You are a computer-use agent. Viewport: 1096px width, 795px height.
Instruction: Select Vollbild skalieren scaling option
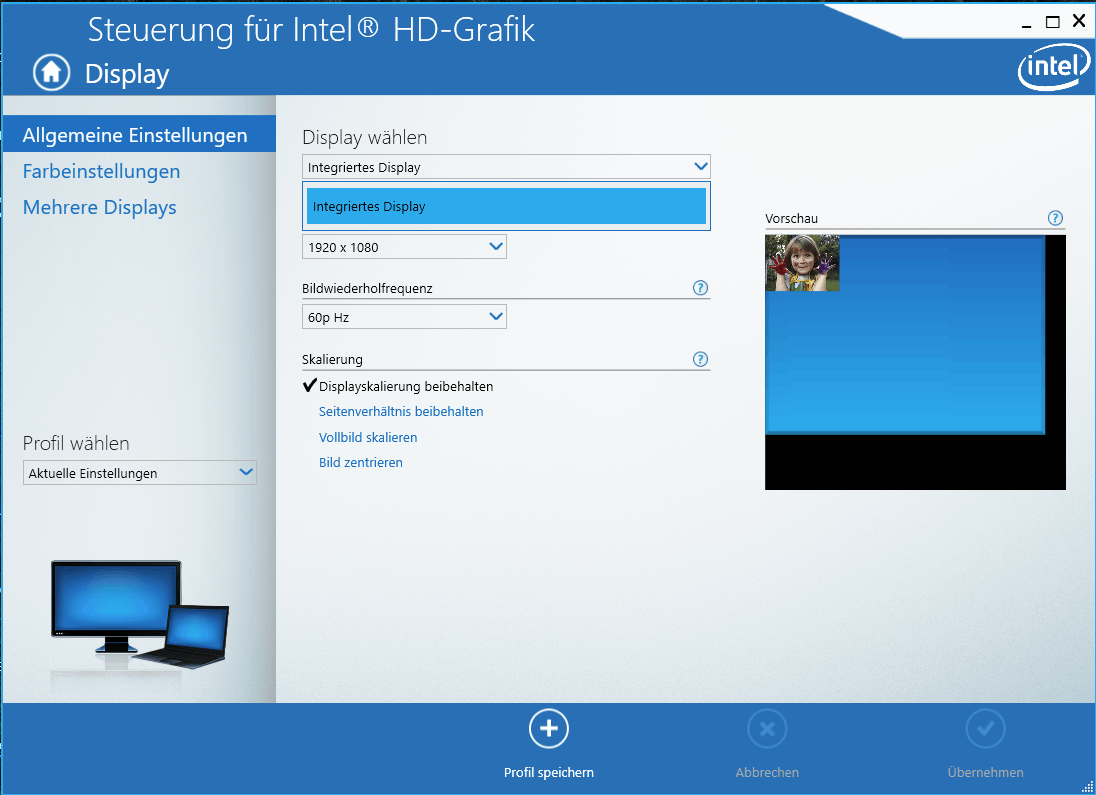pos(368,438)
